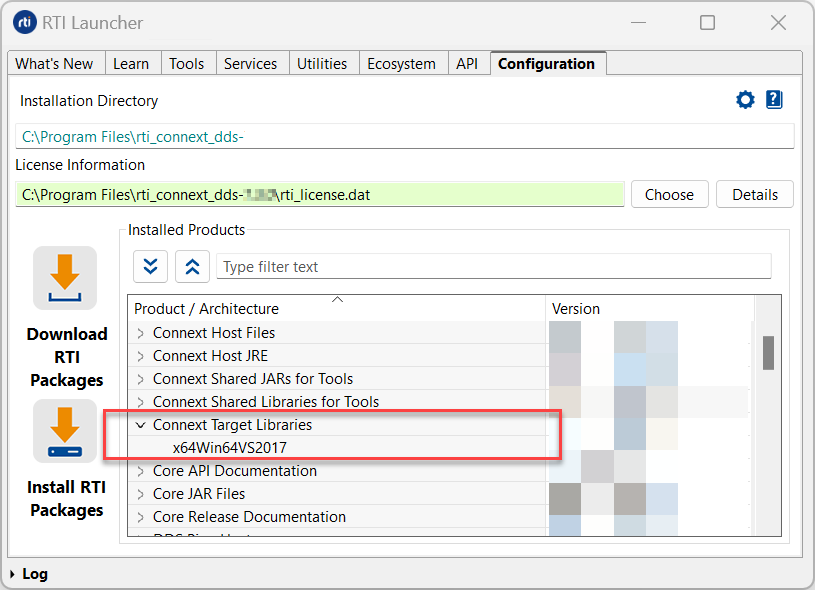Open settings with the gear icon

coord(745,100)
